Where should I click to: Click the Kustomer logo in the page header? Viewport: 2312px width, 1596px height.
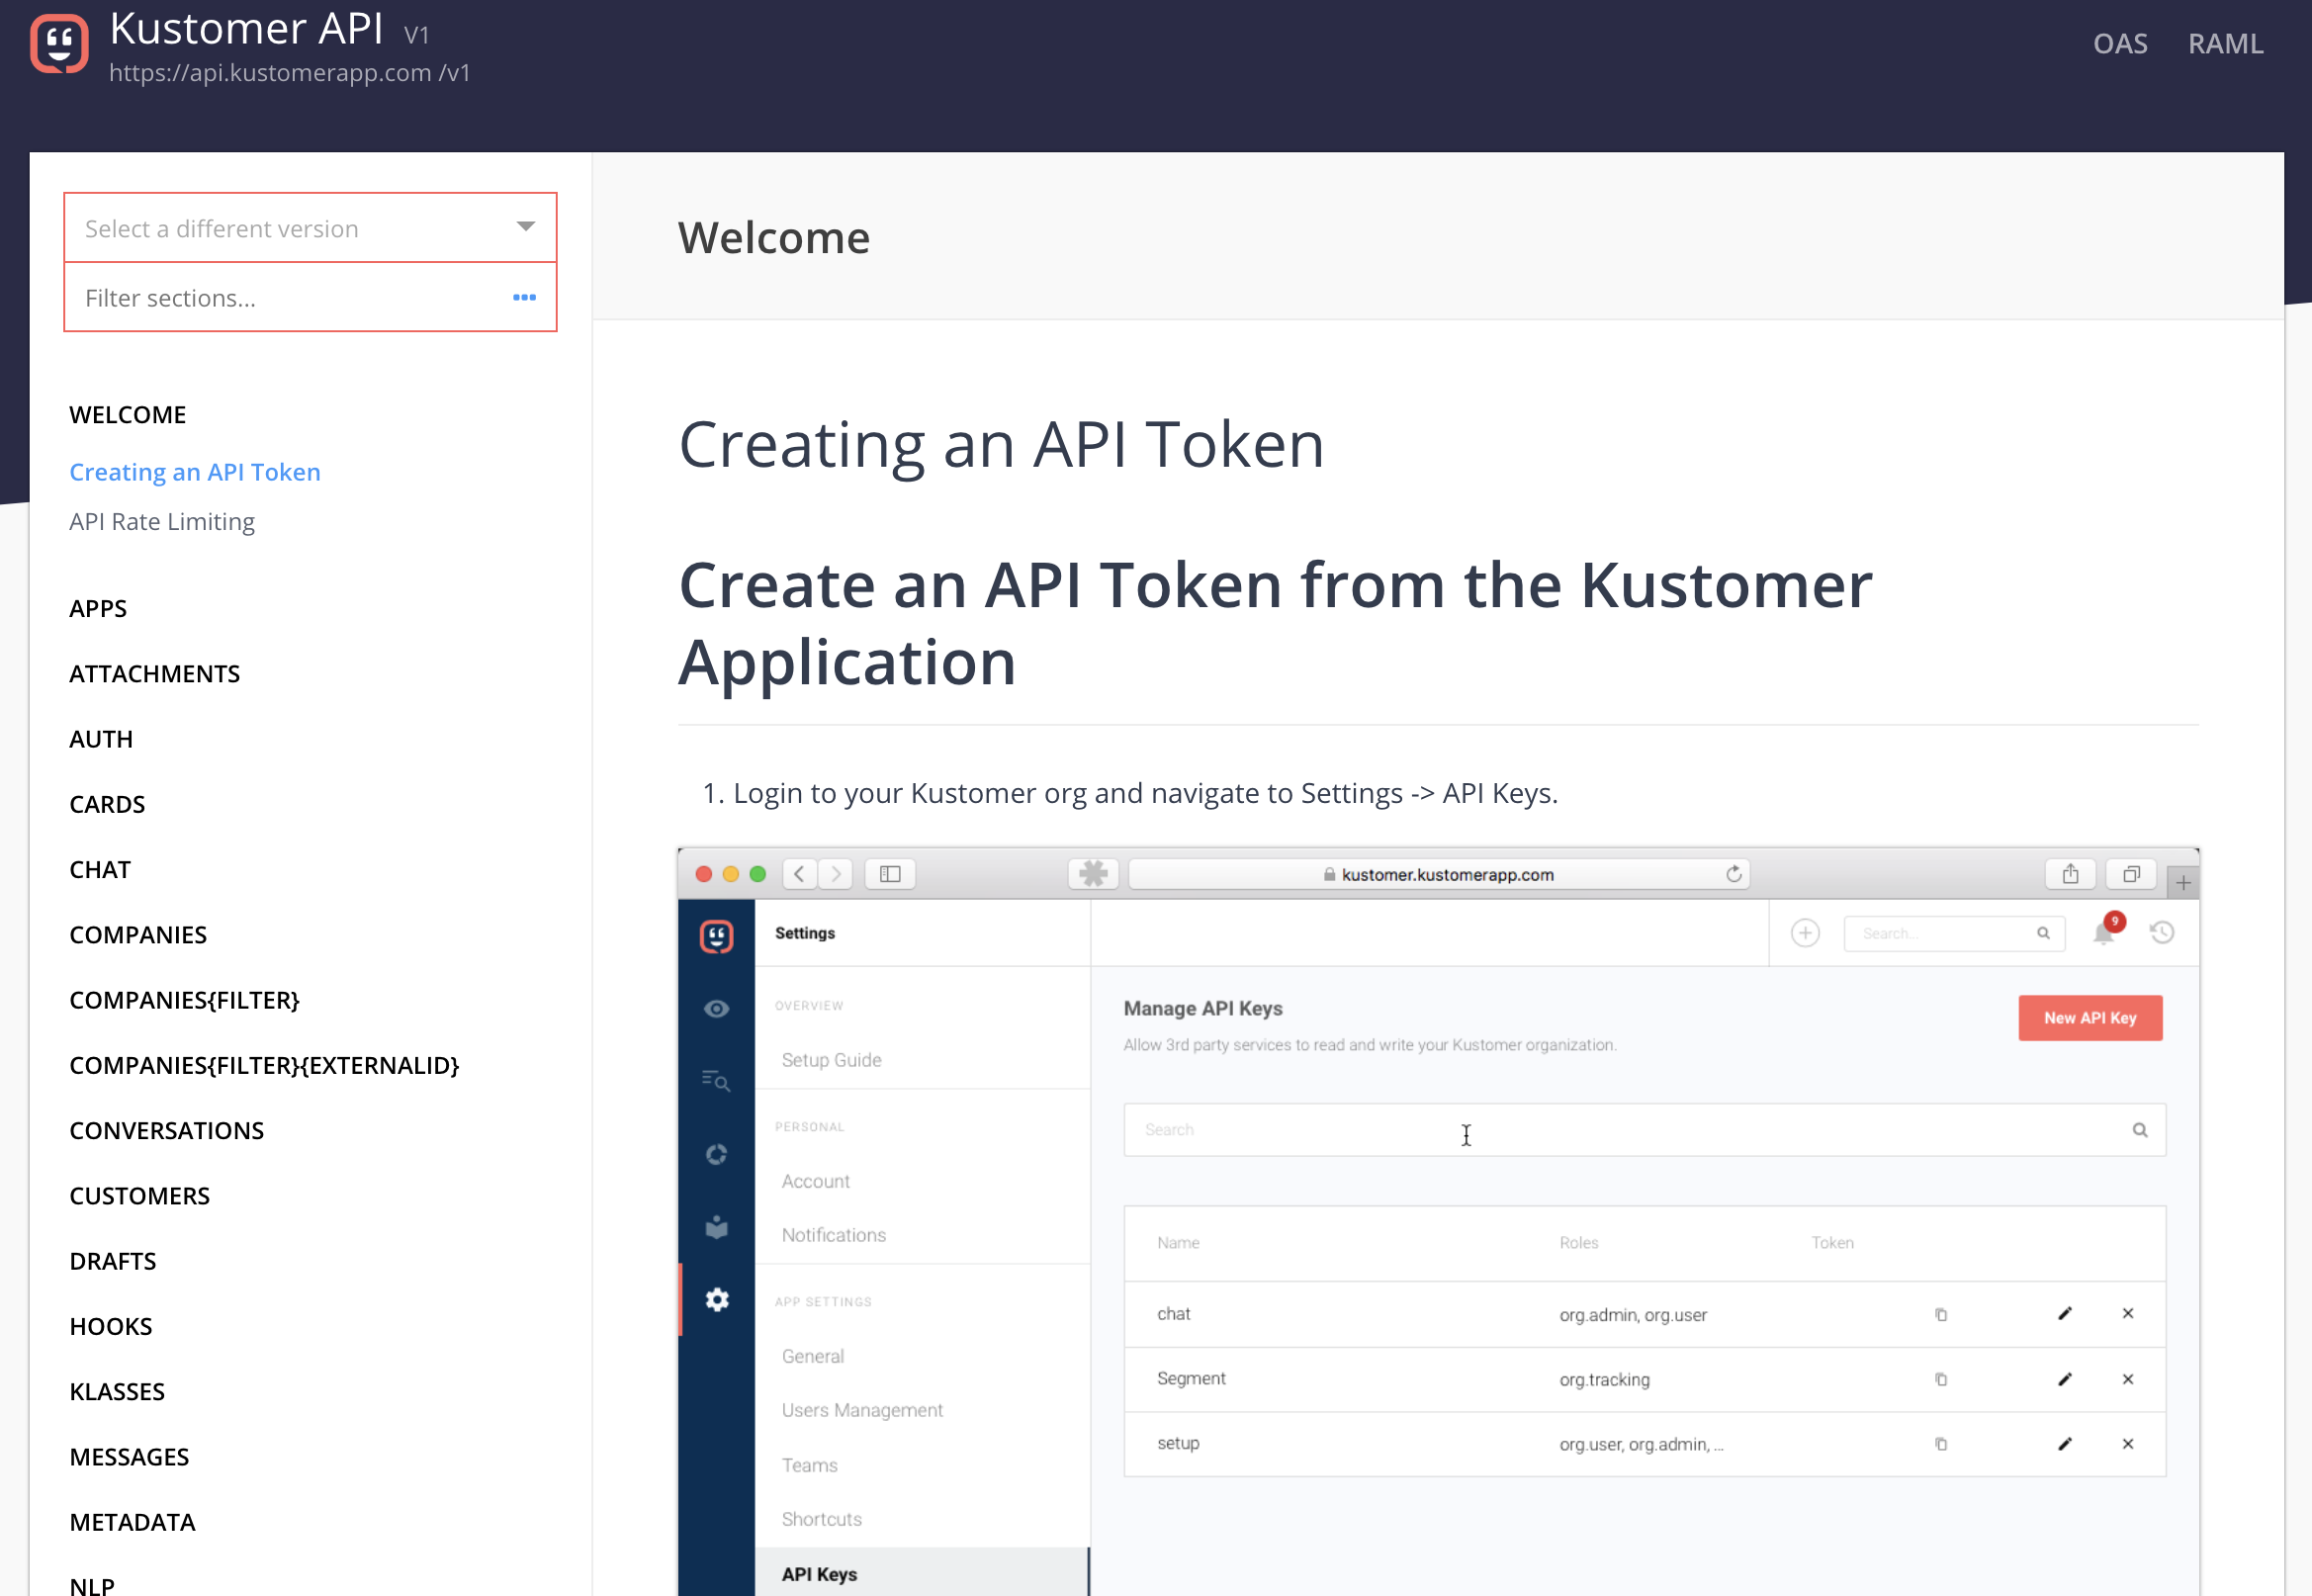pyautogui.click(x=59, y=44)
